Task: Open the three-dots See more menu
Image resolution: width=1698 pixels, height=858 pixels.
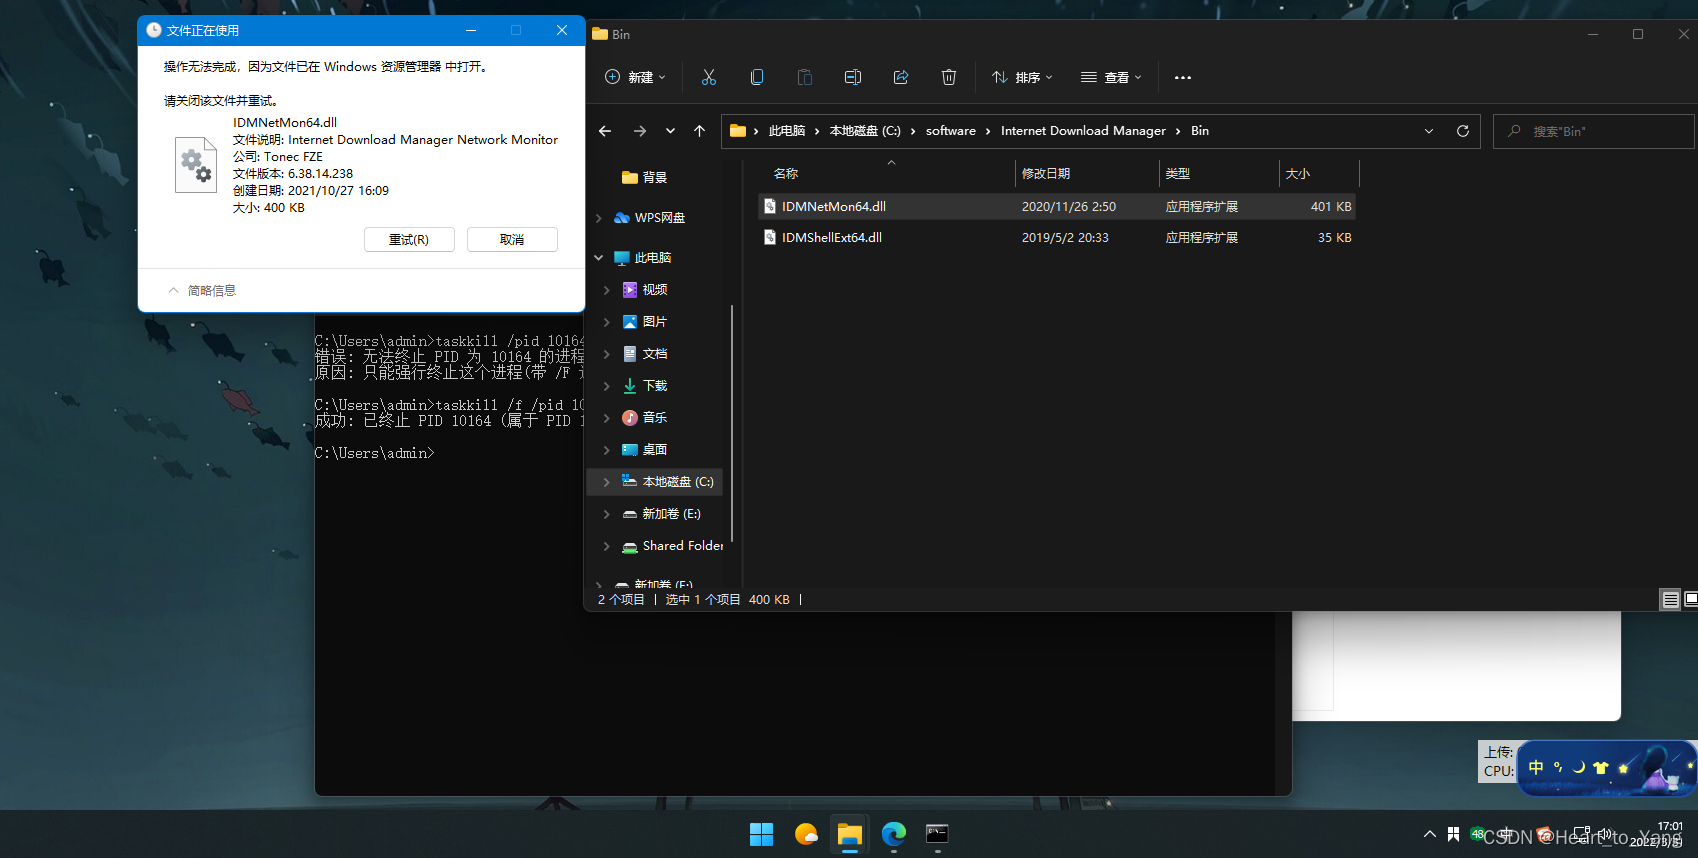Action: click(1183, 77)
